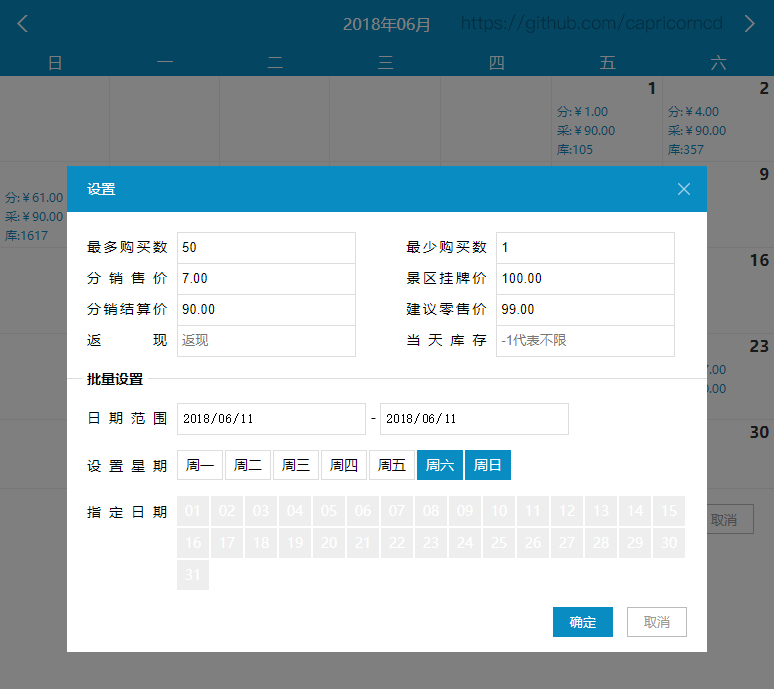Open the end date range field
Image resolution: width=774 pixels, height=689 pixels.
click(x=474, y=419)
